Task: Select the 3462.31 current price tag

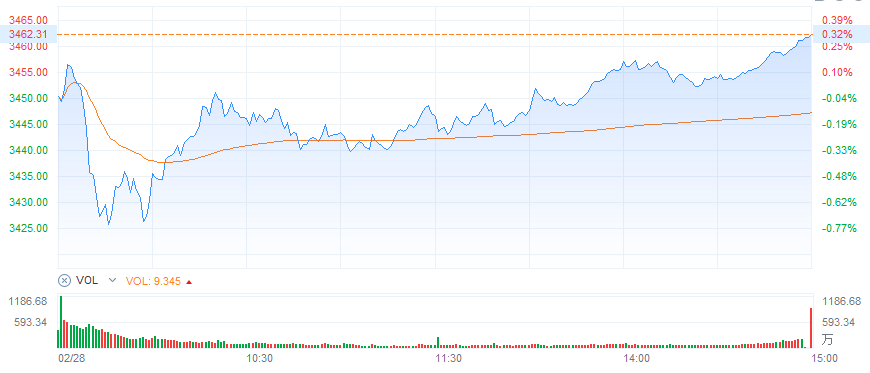Action: [x=28, y=34]
